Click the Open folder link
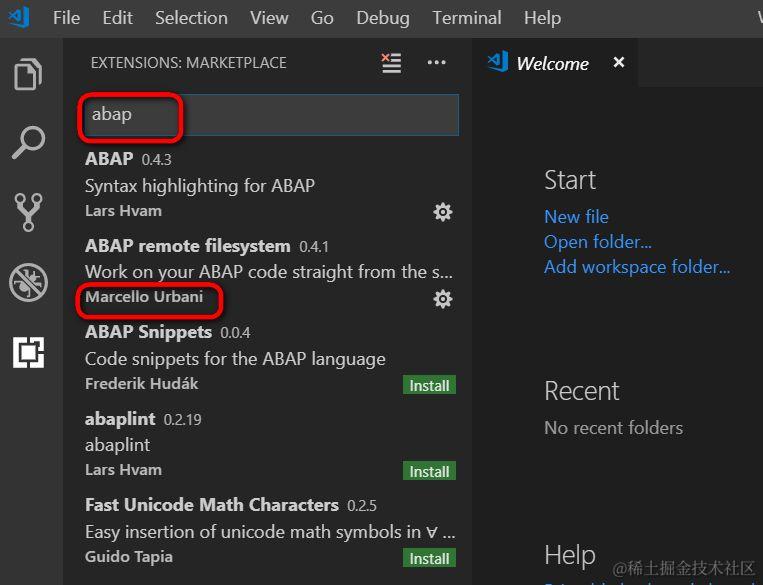763x585 pixels. 598,242
